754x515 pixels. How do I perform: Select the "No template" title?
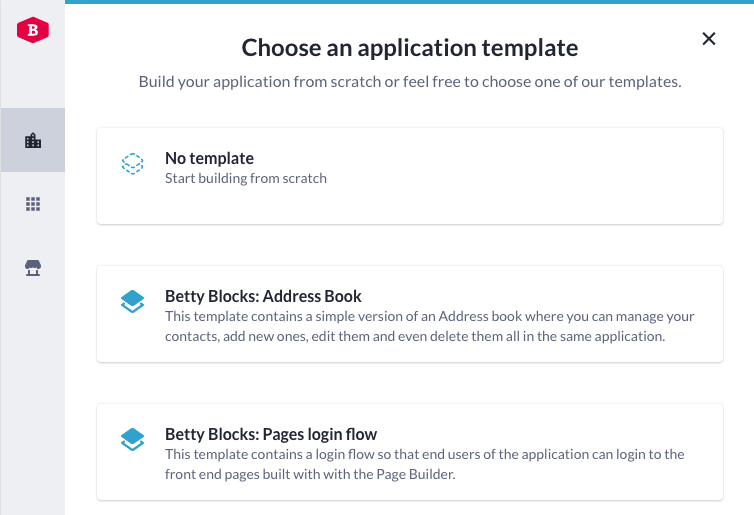[209, 158]
